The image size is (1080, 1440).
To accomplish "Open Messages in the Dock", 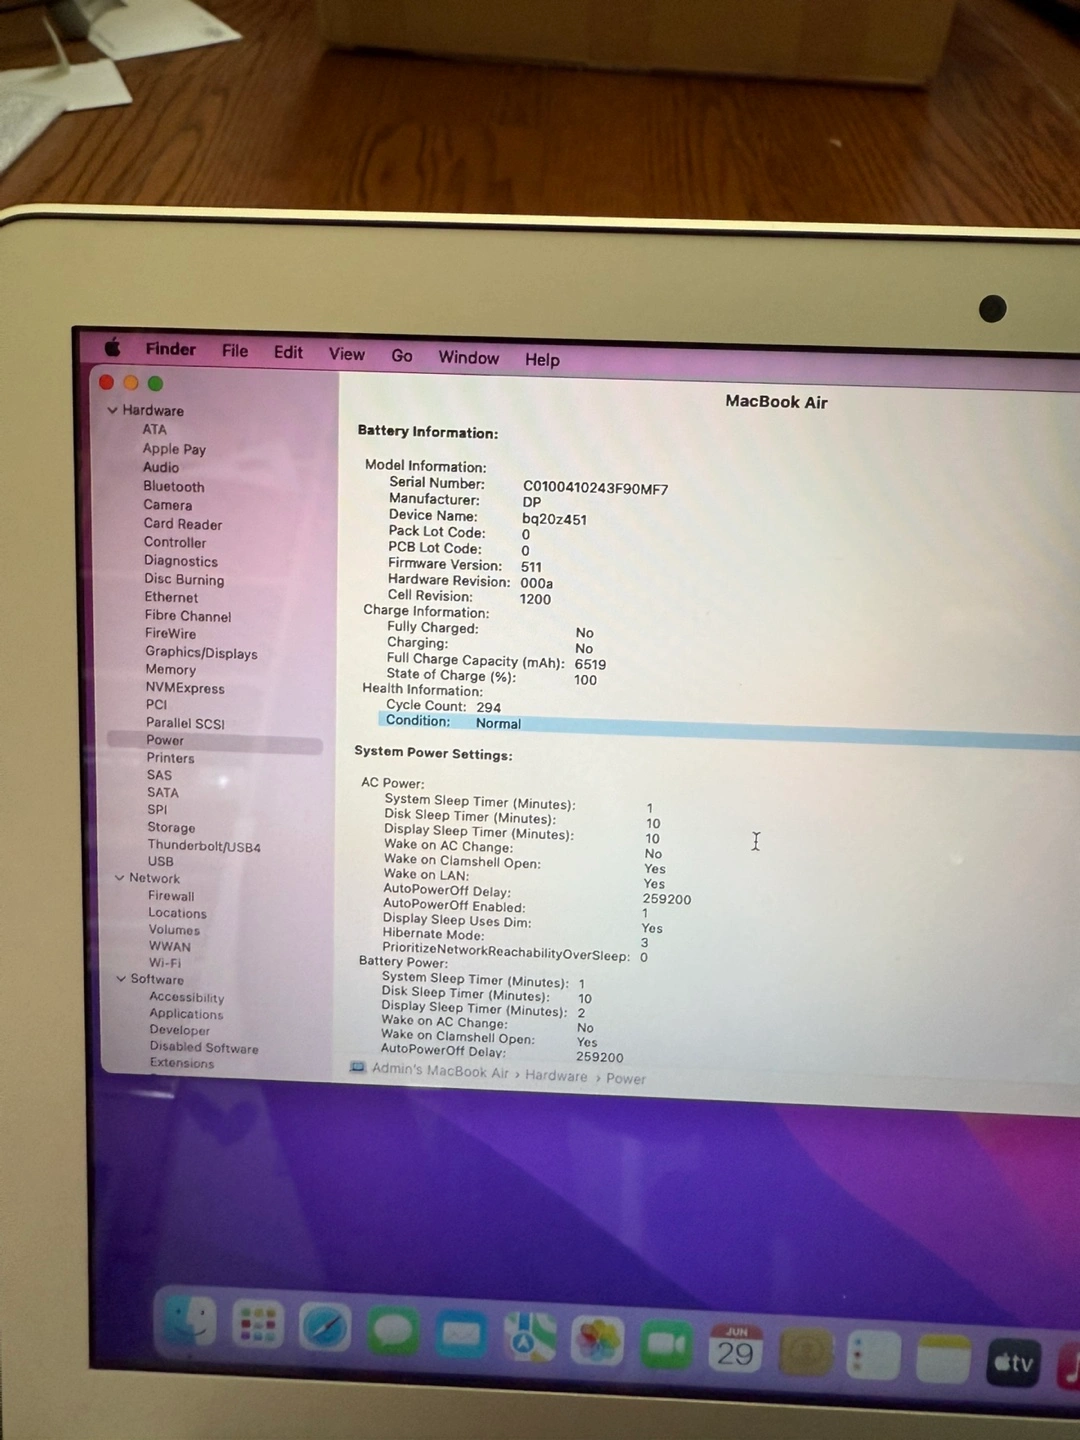I will [x=394, y=1331].
